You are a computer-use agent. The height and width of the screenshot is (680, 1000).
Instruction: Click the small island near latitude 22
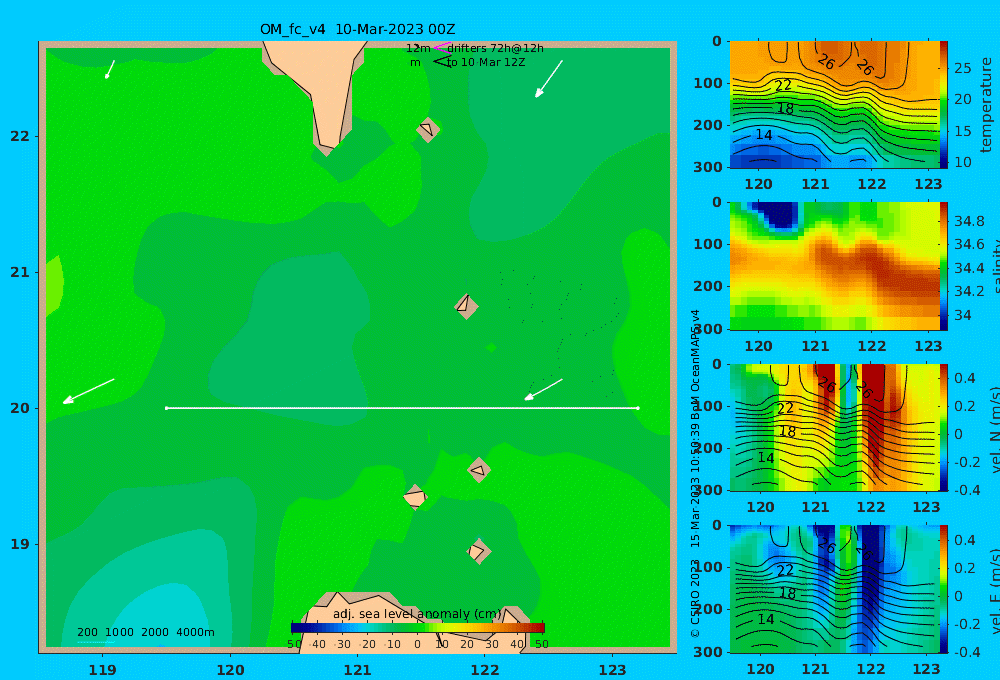428,129
